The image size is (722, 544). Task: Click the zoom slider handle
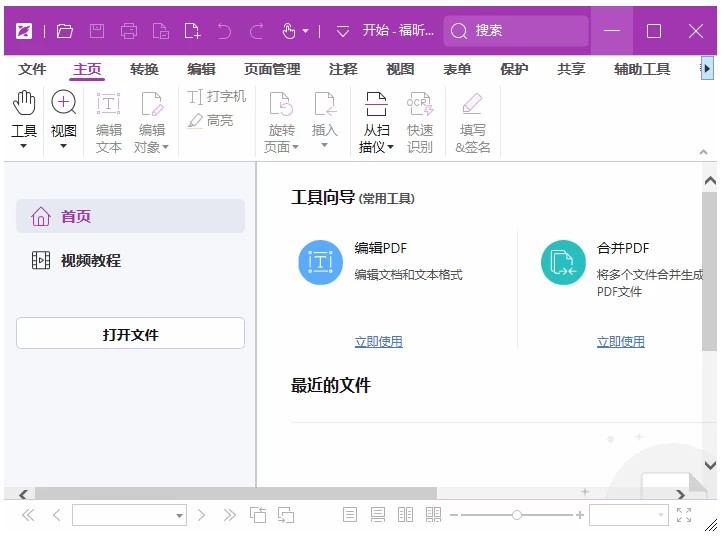(x=516, y=515)
